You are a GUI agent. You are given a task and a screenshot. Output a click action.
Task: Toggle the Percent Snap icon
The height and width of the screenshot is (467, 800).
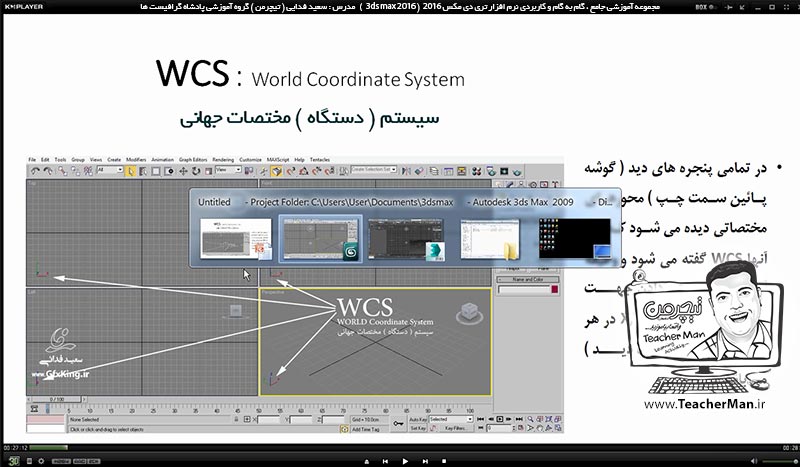(x=316, y=171)
